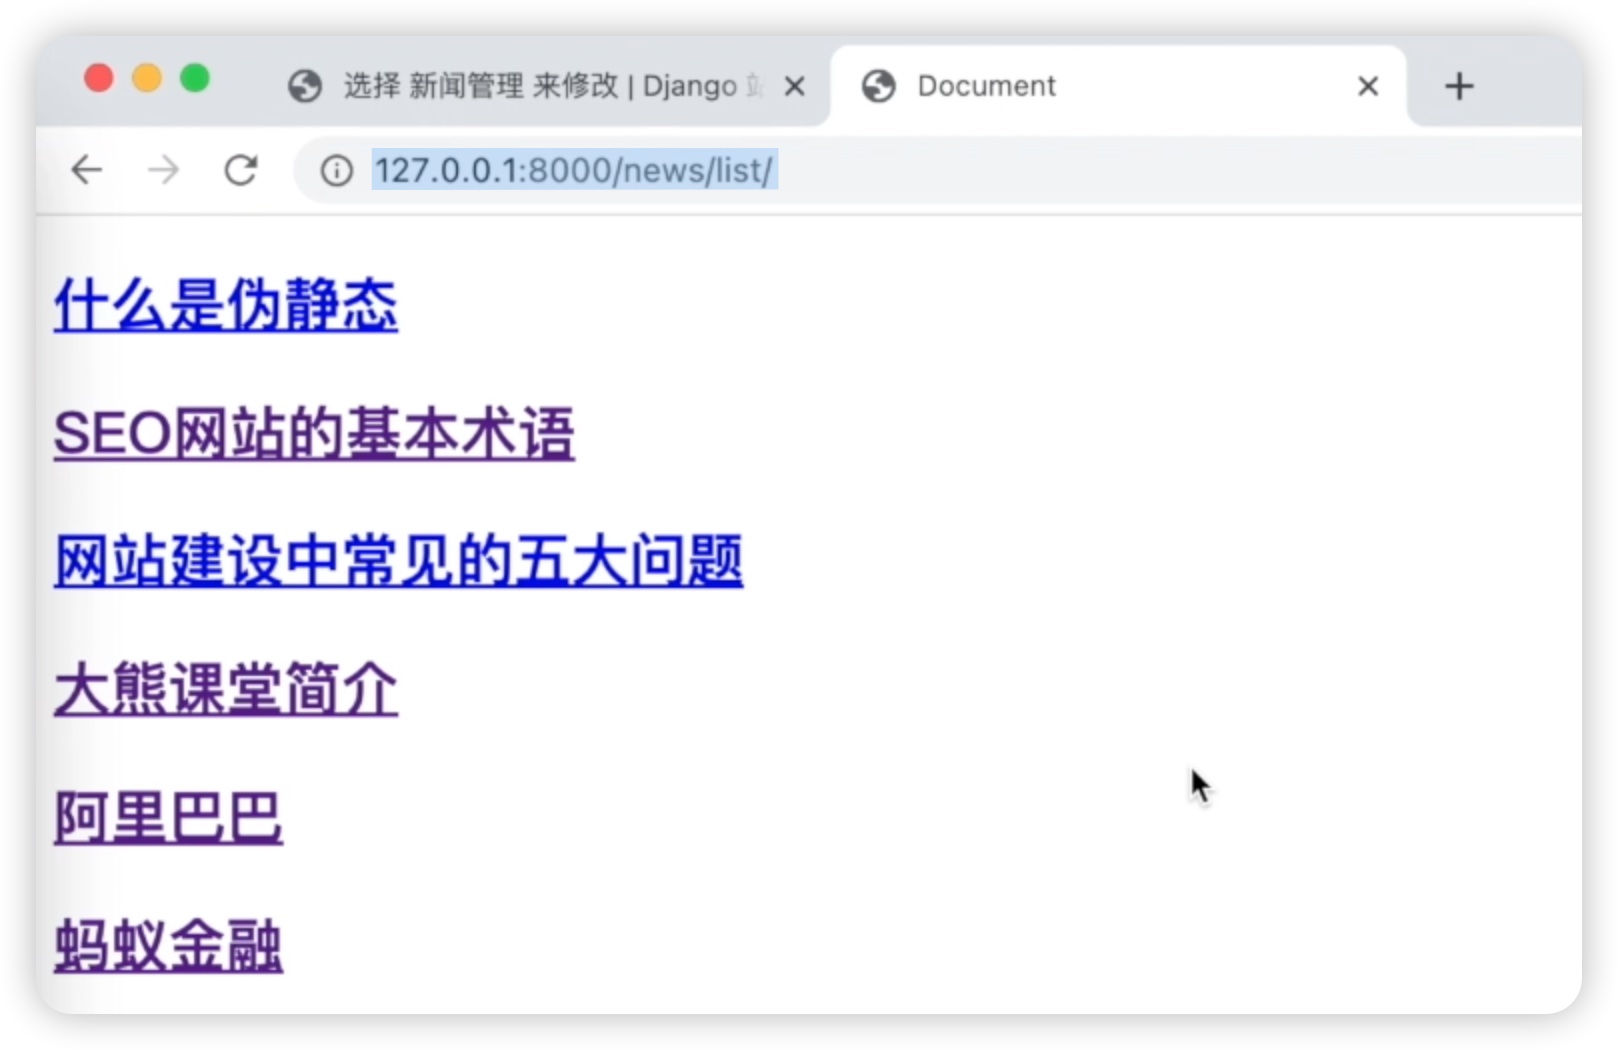Image resolution: width=1618 pixels, height=1050 pixels.
Task: Reload the page with the refresh icon
Action: coord(240,171)
